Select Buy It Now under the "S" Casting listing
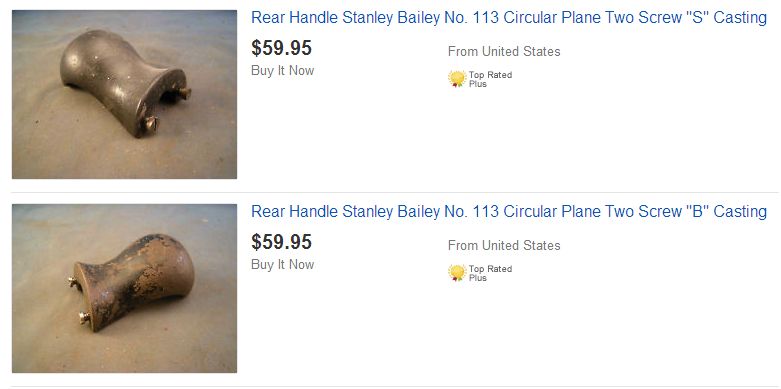This screenshot has height=389, width=781. [282, 71]
